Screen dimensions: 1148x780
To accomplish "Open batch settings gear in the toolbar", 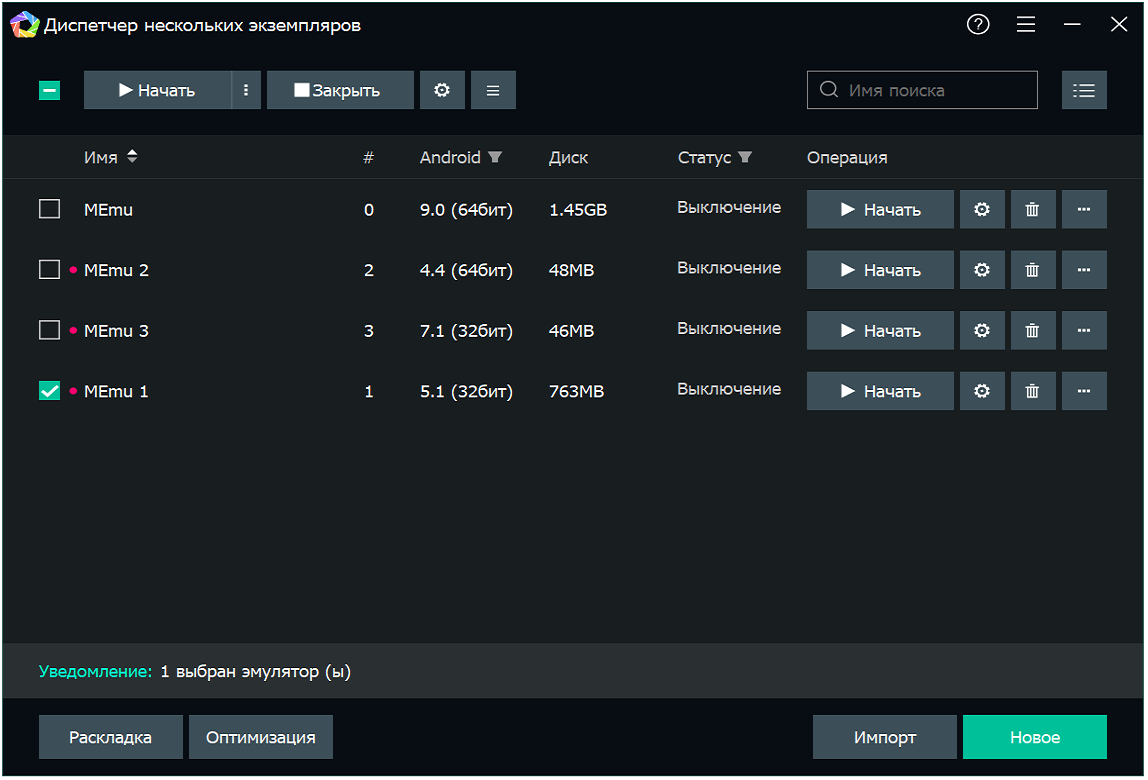I will click(441, 90).
